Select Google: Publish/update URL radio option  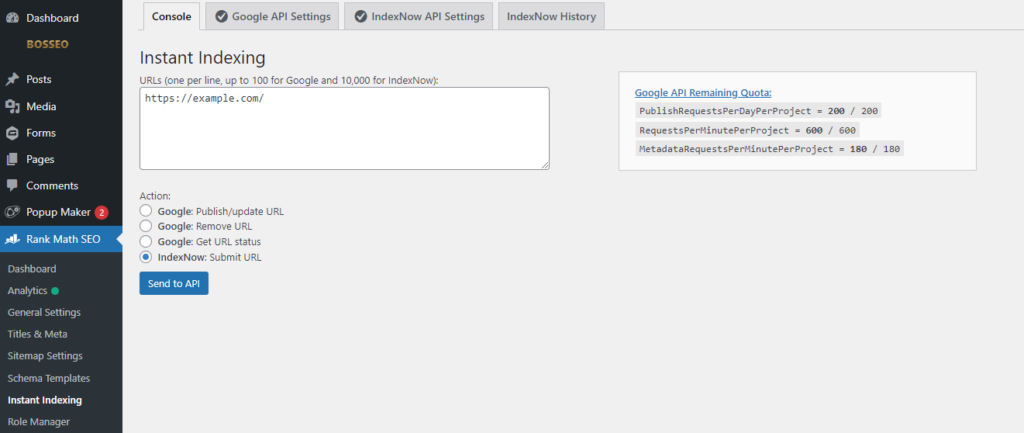tap(146, 211)
